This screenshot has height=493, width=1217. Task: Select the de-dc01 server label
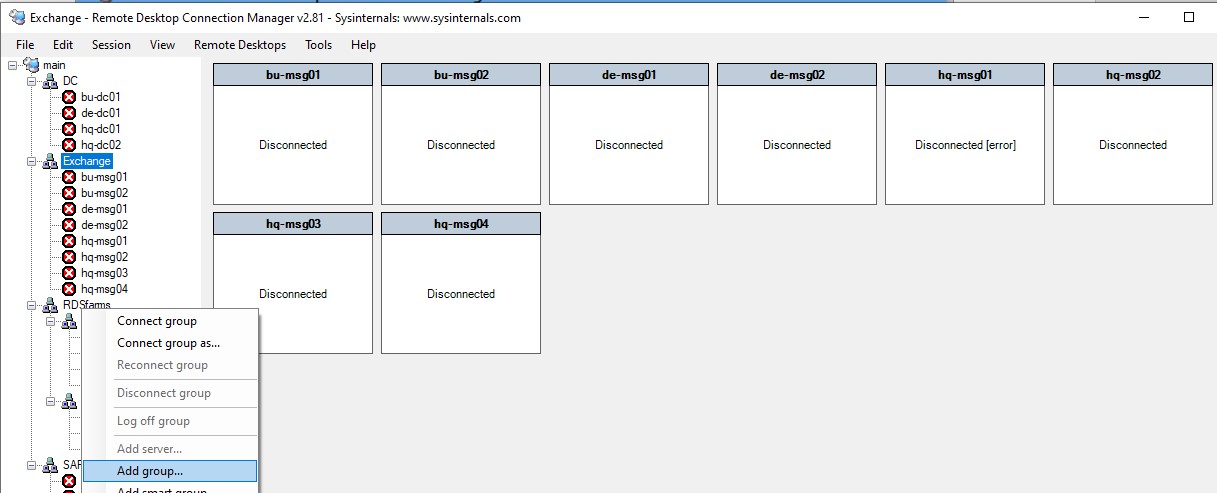[101, 113]
